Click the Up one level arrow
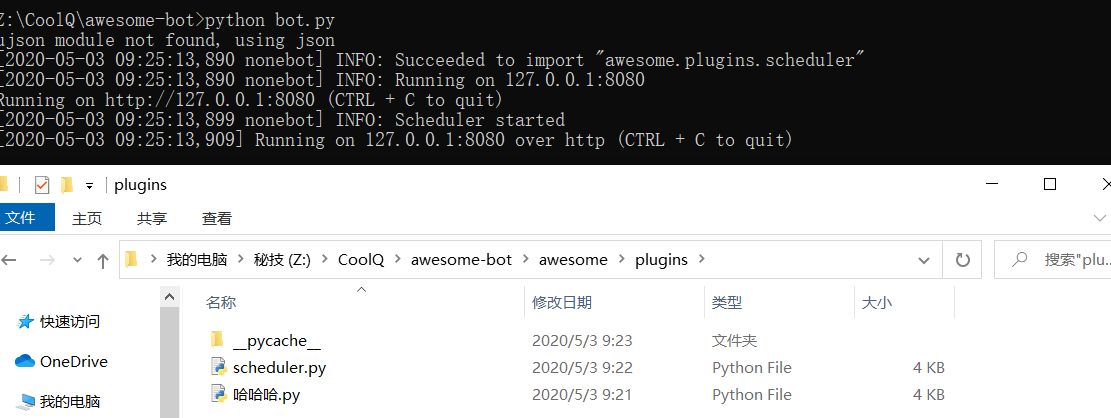Screen dimensions: 1111x418 tap(102, 260)
